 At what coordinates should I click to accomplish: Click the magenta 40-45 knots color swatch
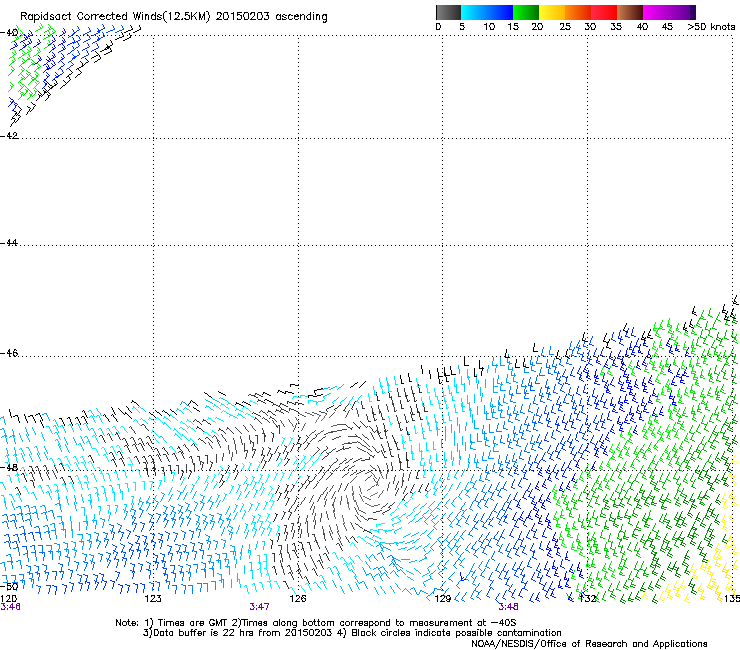tap(656, 12)
